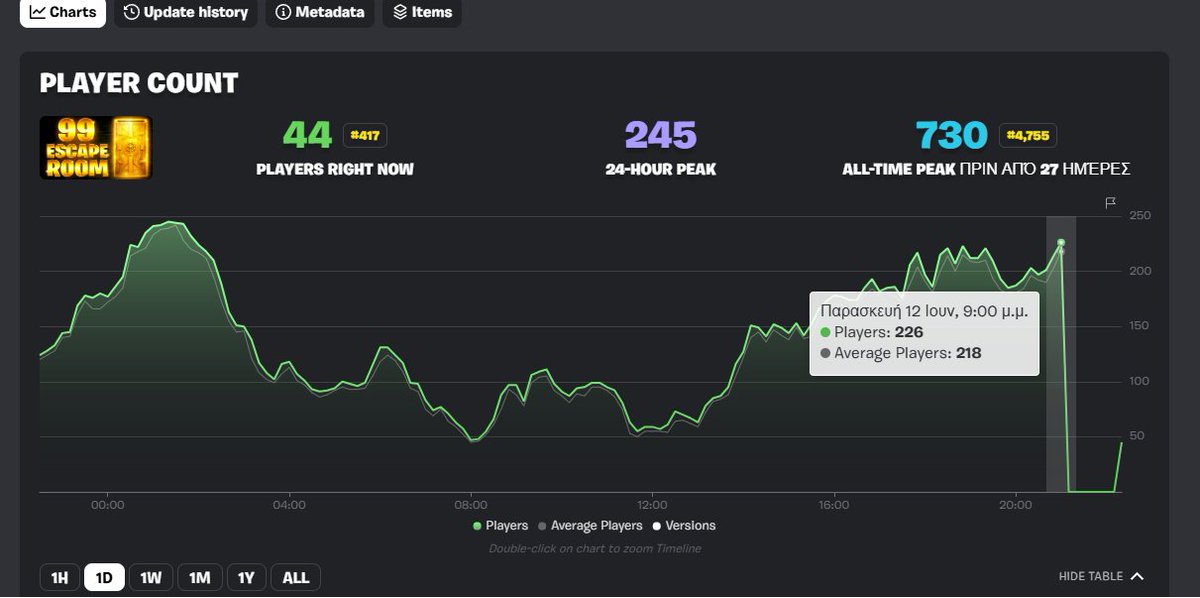Viewport: 1200px width, 598px height.
Task: Open the Charts tab
Action: tap(63, 13)
